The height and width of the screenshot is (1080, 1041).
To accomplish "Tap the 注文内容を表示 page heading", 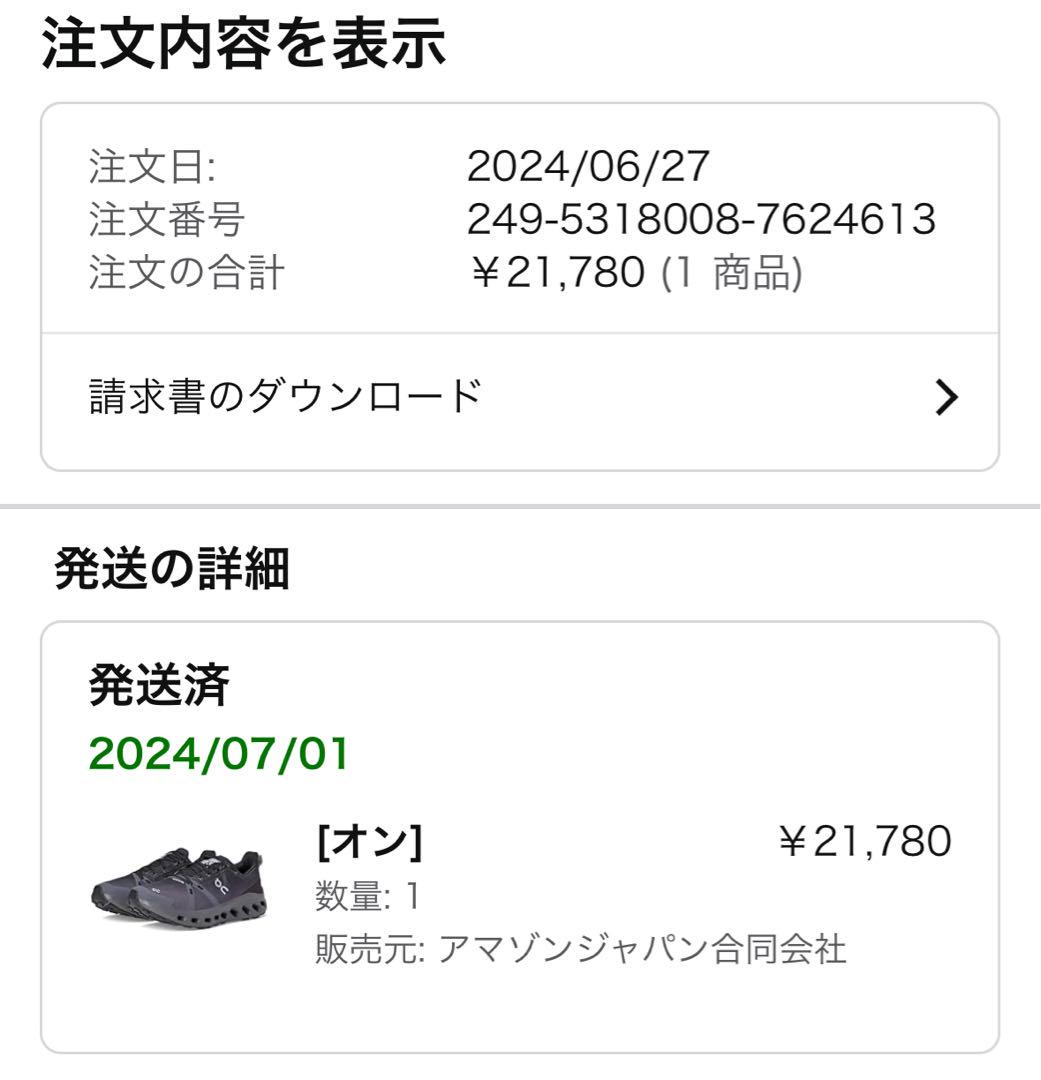I will [x=243, y=43].
